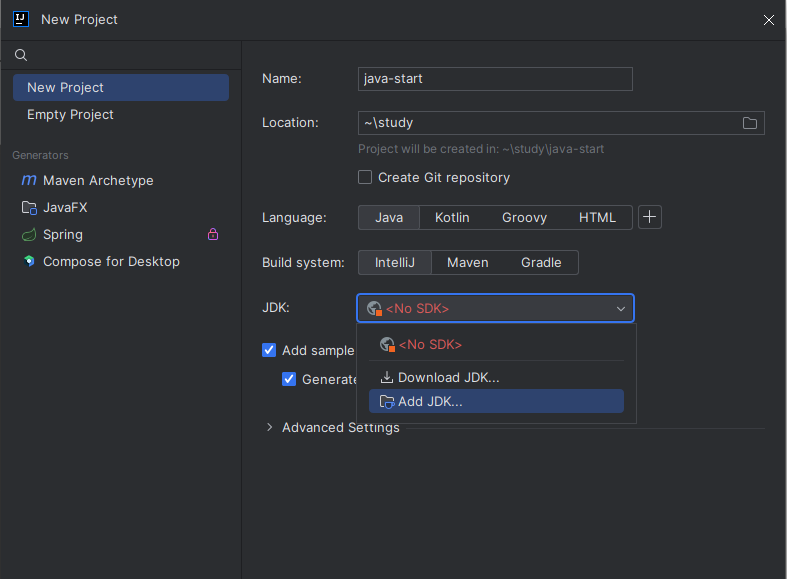Click the pink lock icon beside Spring
787x579 pixels.
tap(212, 235)
